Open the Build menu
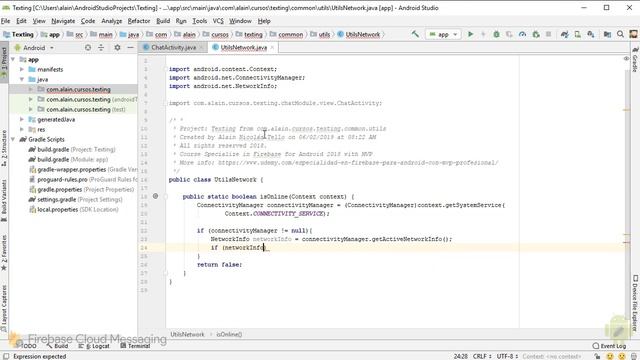 pyautogui.click(x=163, y=21)
